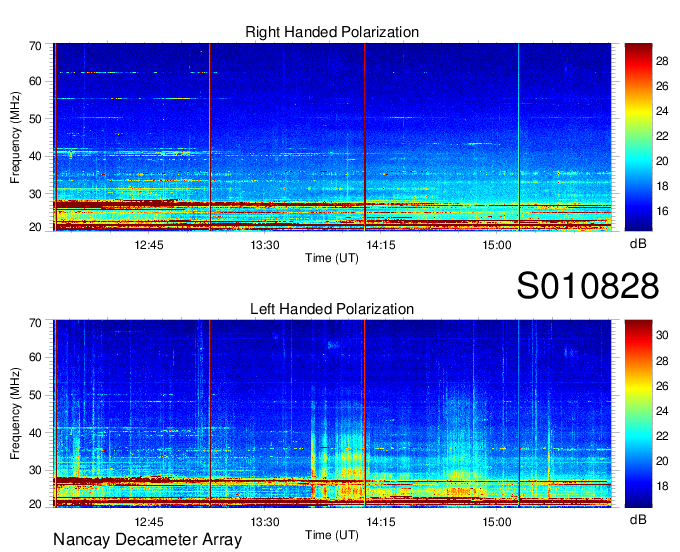Click the Left Handed Polarization title
Screen dimensions: 680x552
click(x=332, y=309)
